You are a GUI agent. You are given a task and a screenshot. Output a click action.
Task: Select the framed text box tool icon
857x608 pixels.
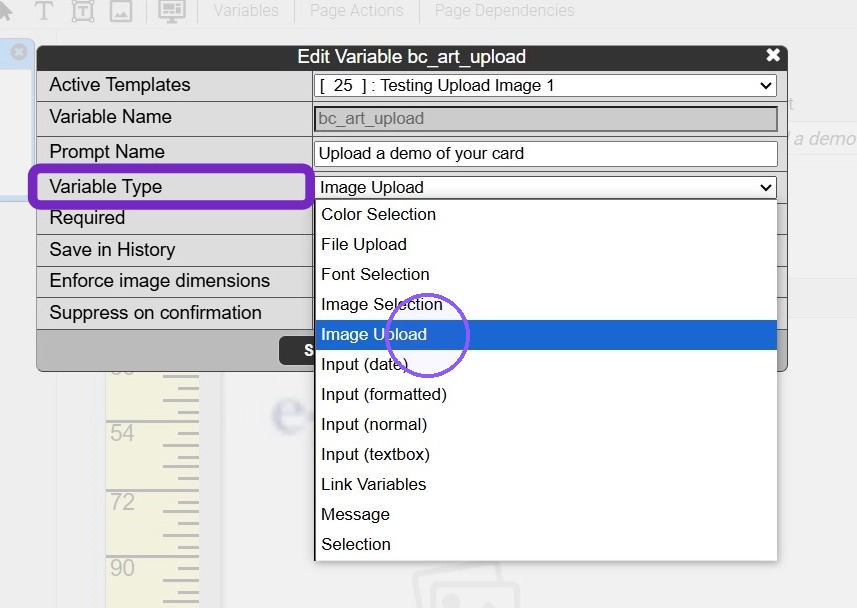83,10
